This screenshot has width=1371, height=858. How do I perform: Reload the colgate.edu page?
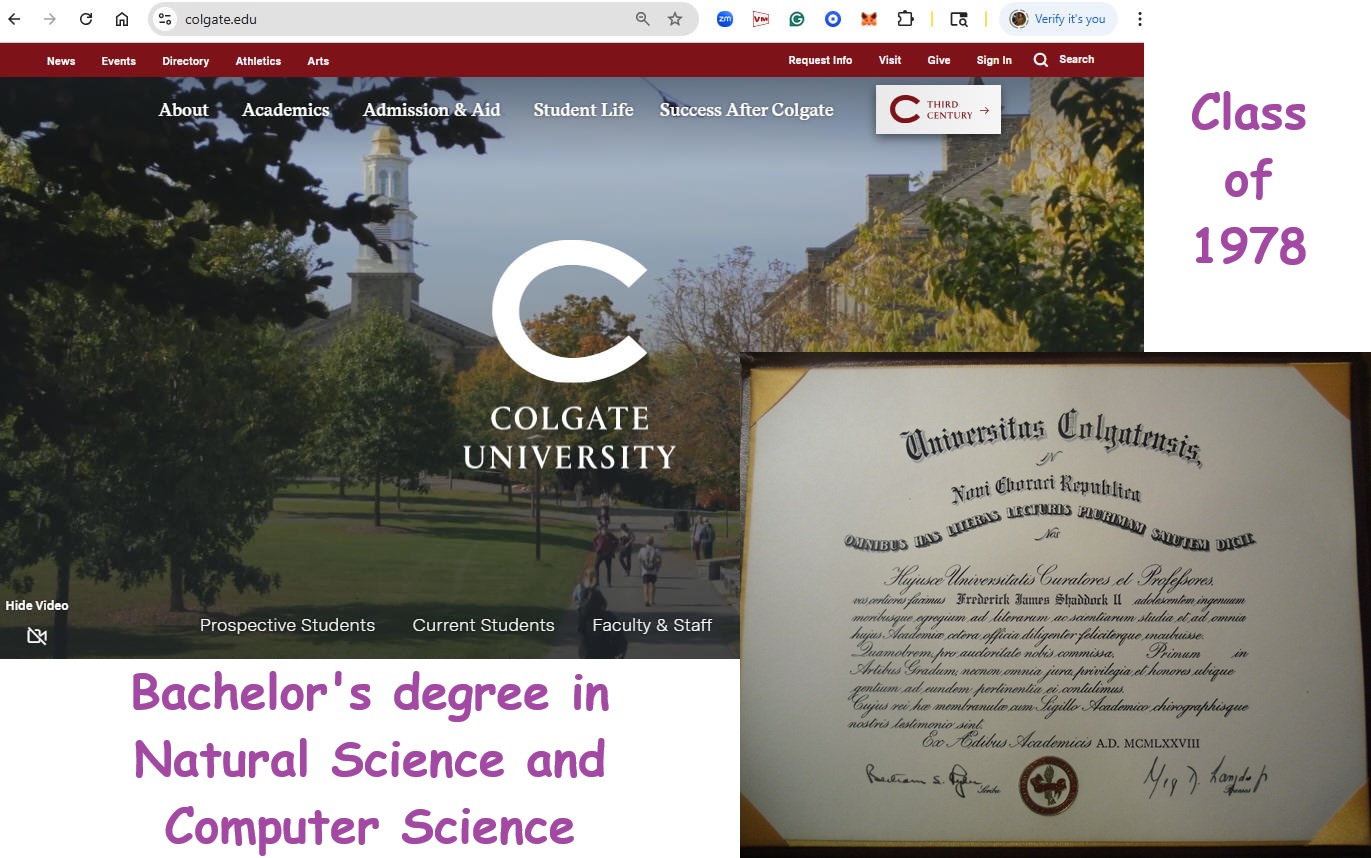click(86, 19)
